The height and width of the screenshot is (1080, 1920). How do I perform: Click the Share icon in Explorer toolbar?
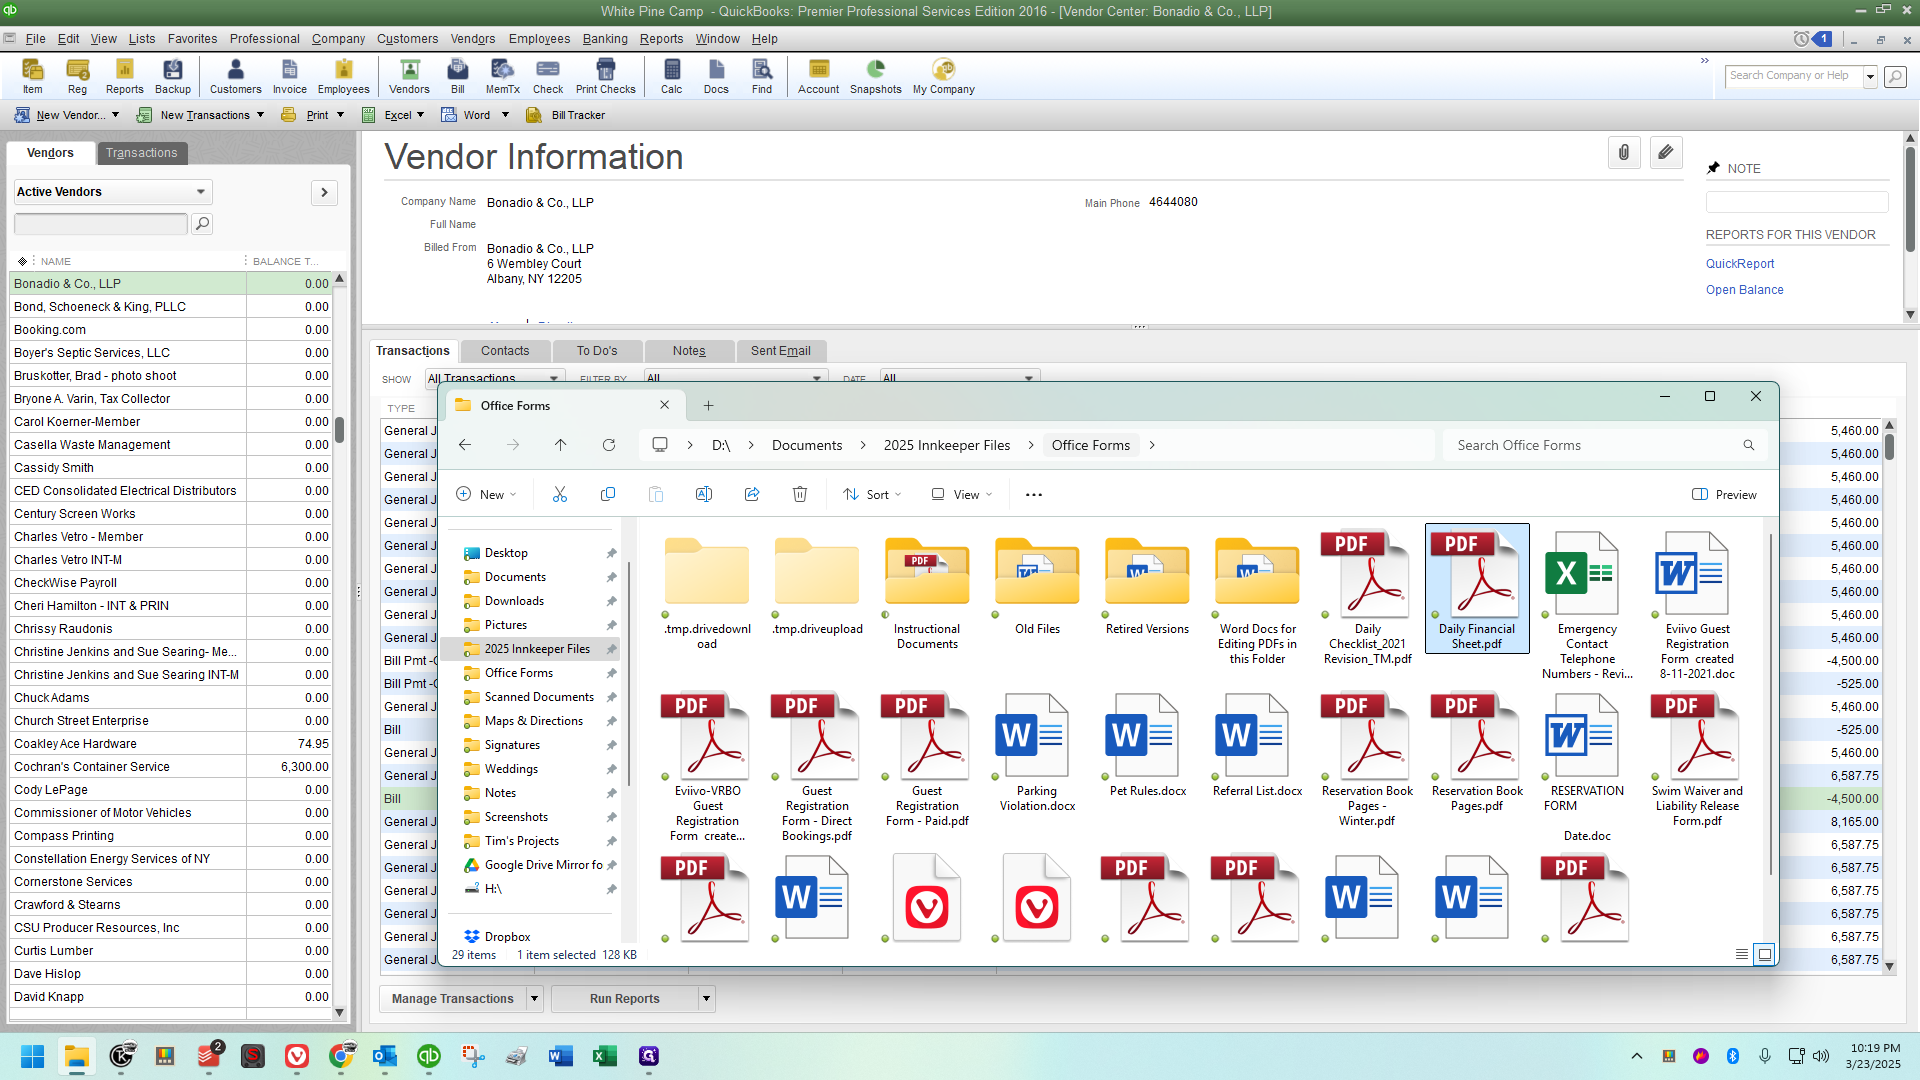click(x=752, y=494)
